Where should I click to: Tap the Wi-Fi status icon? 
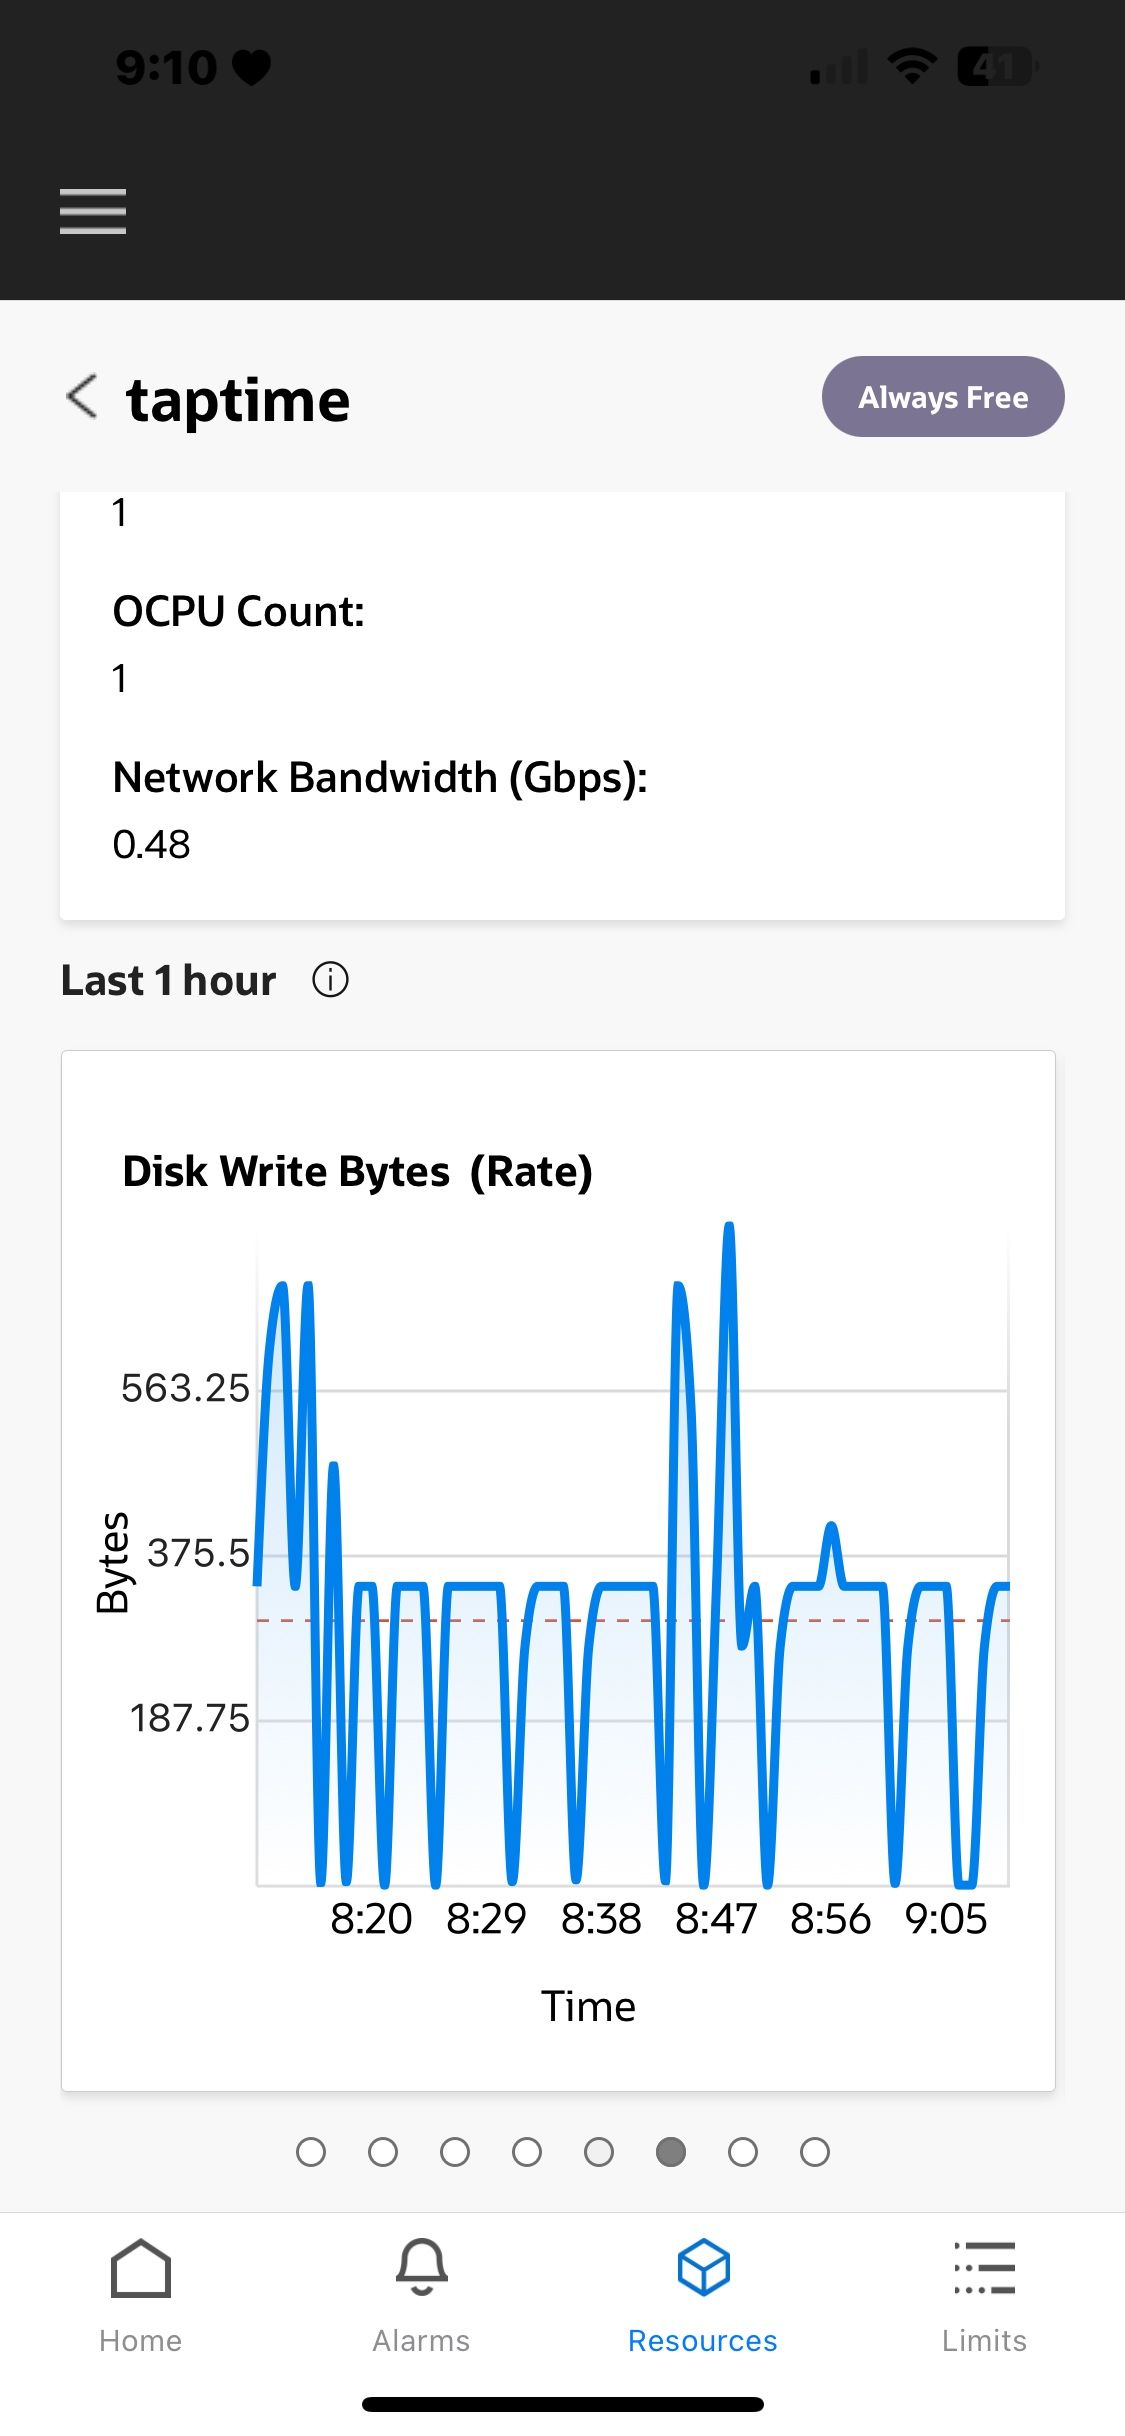912,67
